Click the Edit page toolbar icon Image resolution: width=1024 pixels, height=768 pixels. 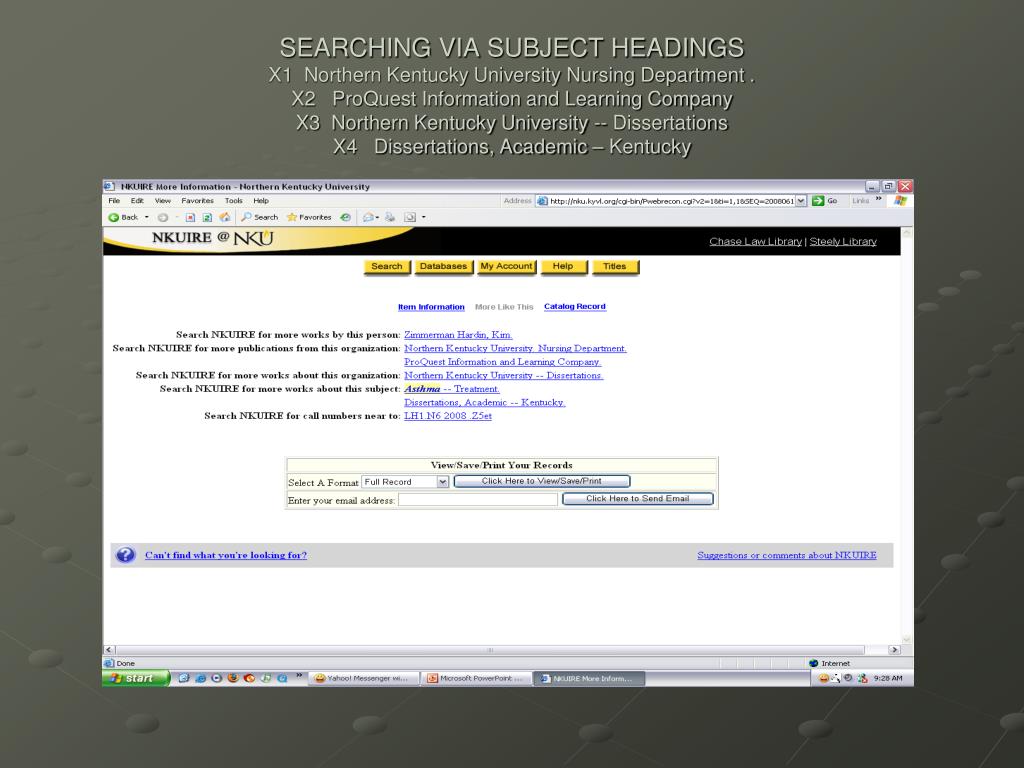(410, 217)
